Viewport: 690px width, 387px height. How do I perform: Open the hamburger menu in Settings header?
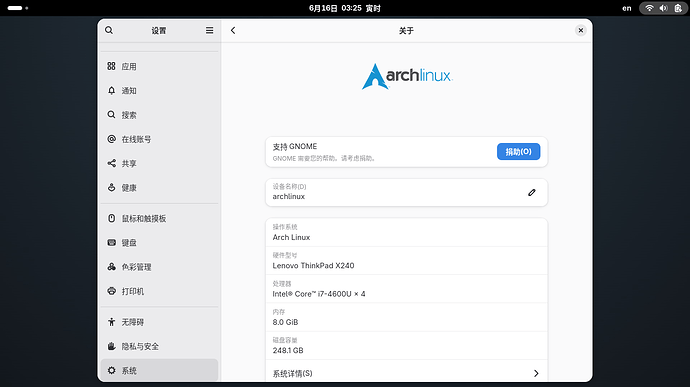click(x=209, y=30)
